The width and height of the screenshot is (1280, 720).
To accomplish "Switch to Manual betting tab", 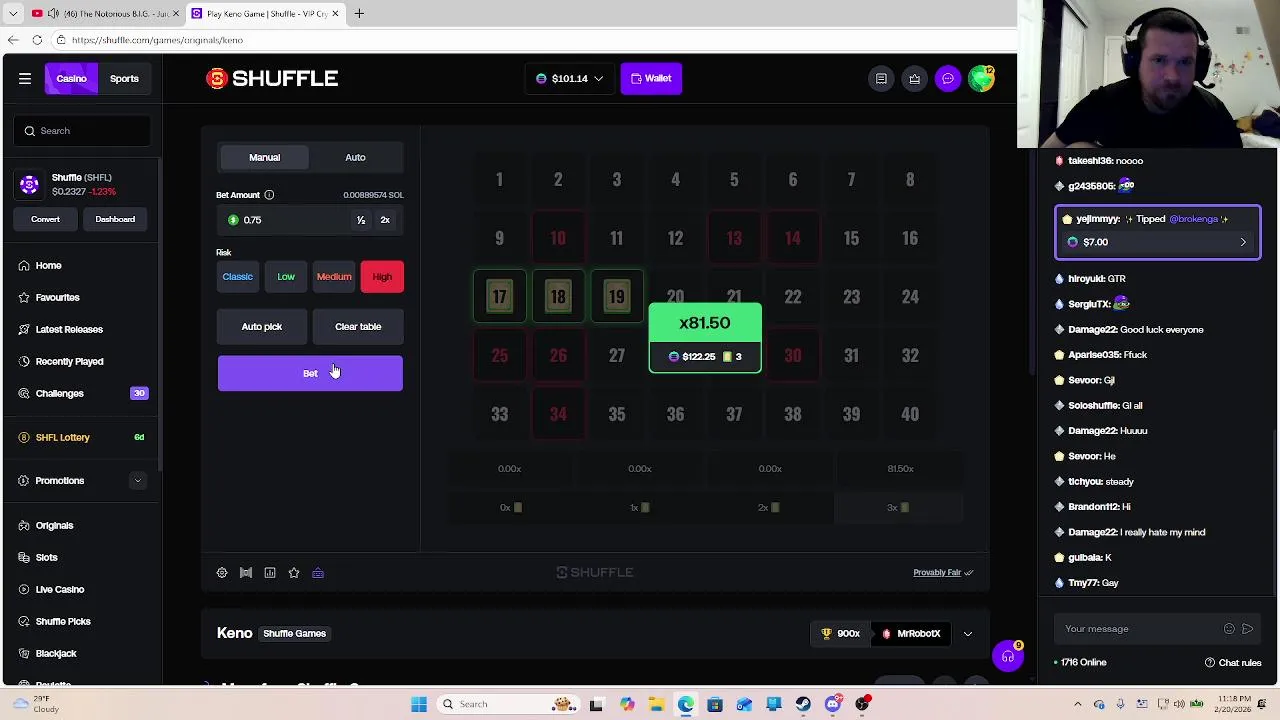I will point(264,157).
